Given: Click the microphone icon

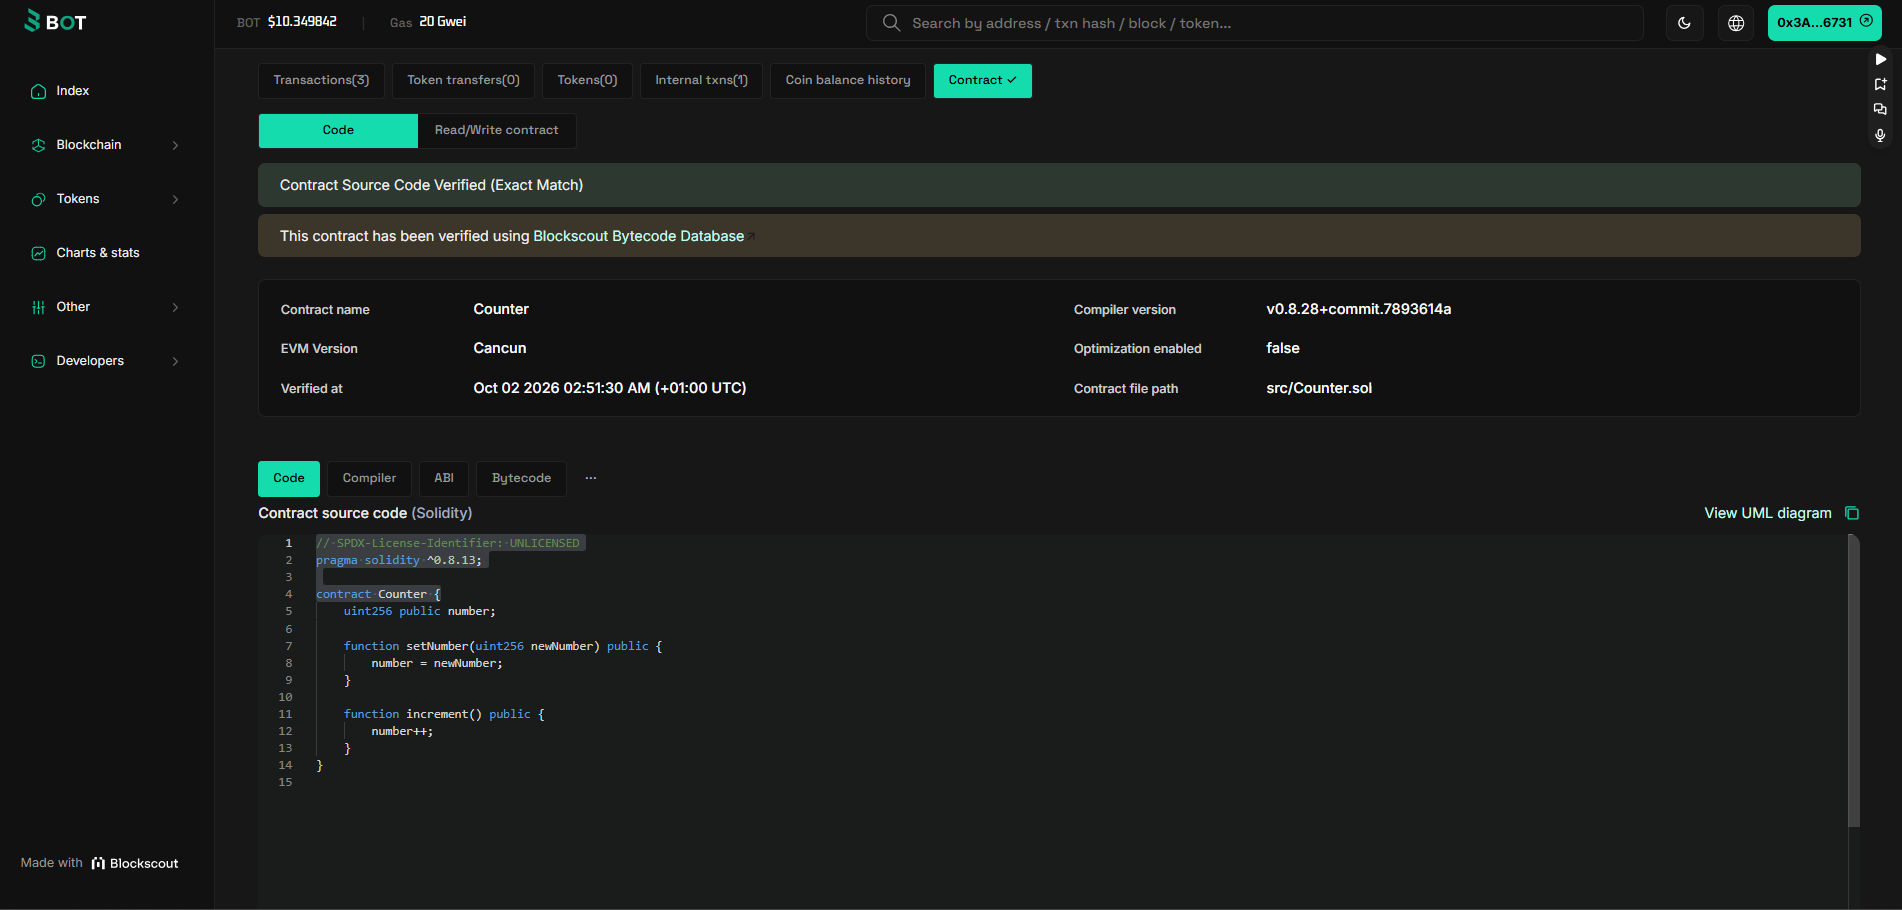Looking at the screenshot, I should (x=1880, y=135).
